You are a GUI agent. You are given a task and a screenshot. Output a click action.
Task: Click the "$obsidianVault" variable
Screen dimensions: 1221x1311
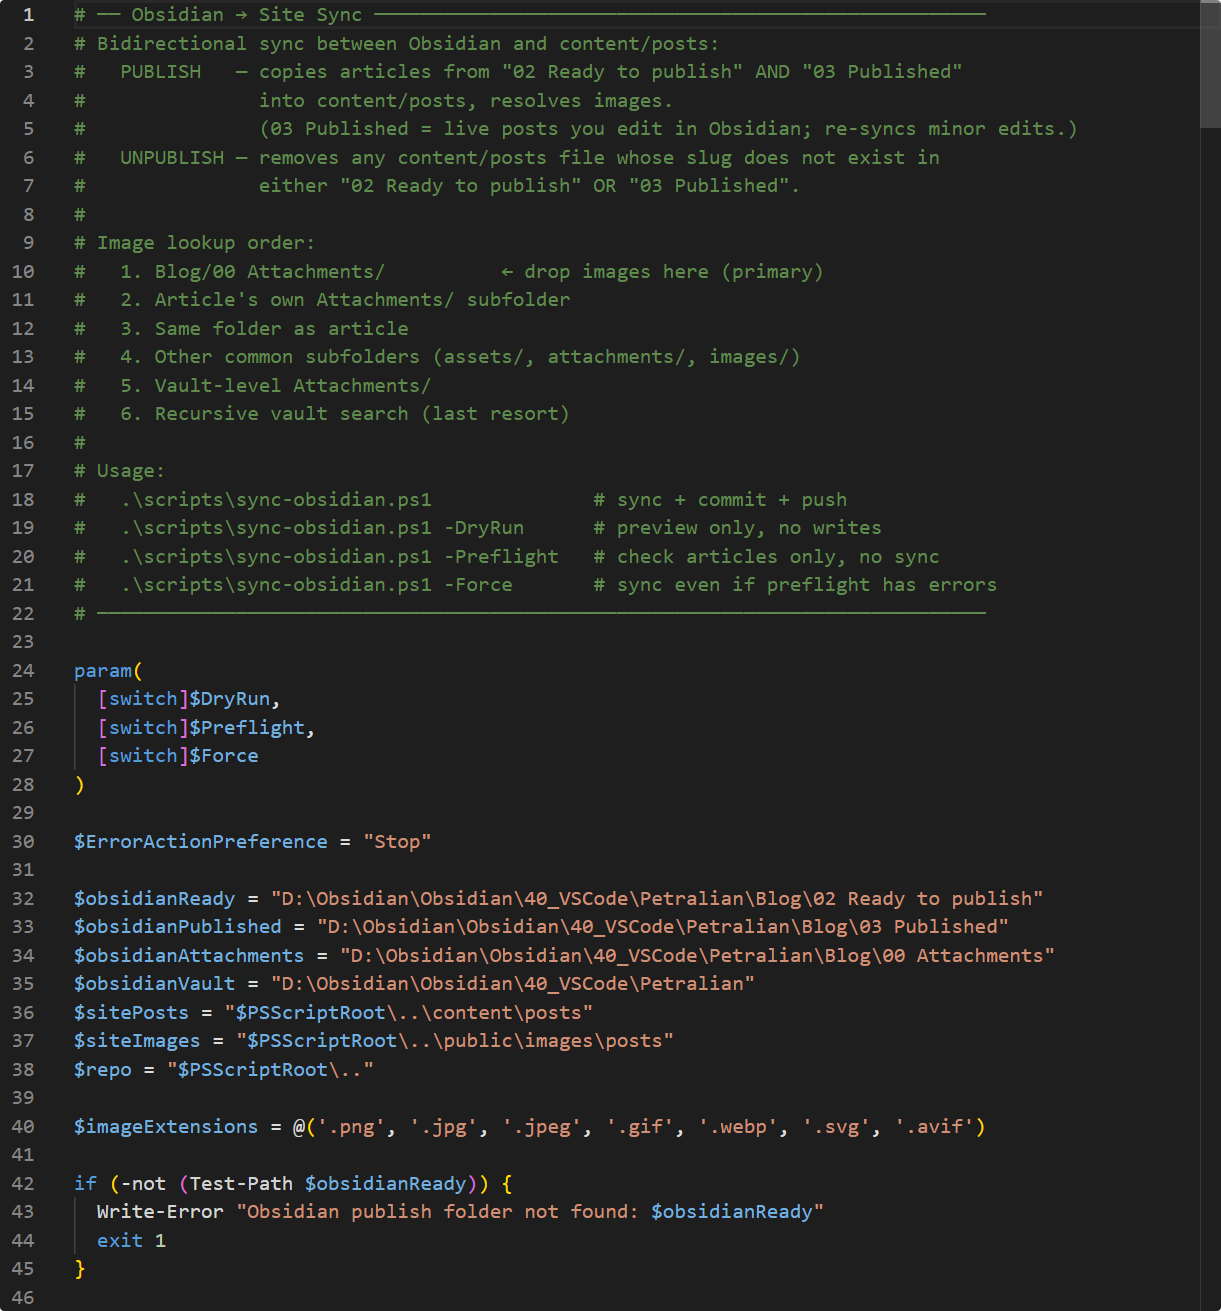pyautogui.click(x=155, y=984)
